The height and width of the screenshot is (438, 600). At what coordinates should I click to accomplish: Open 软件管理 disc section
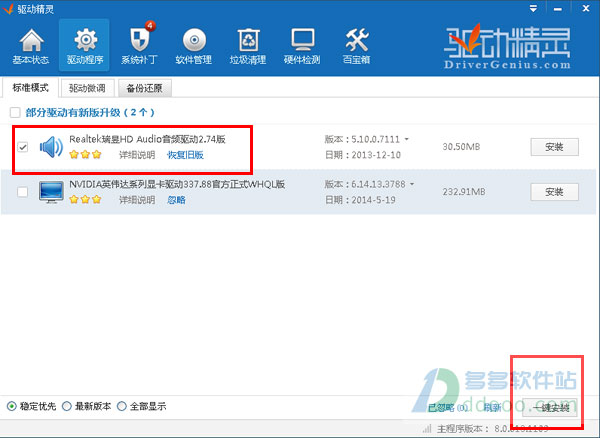(194, 46)
